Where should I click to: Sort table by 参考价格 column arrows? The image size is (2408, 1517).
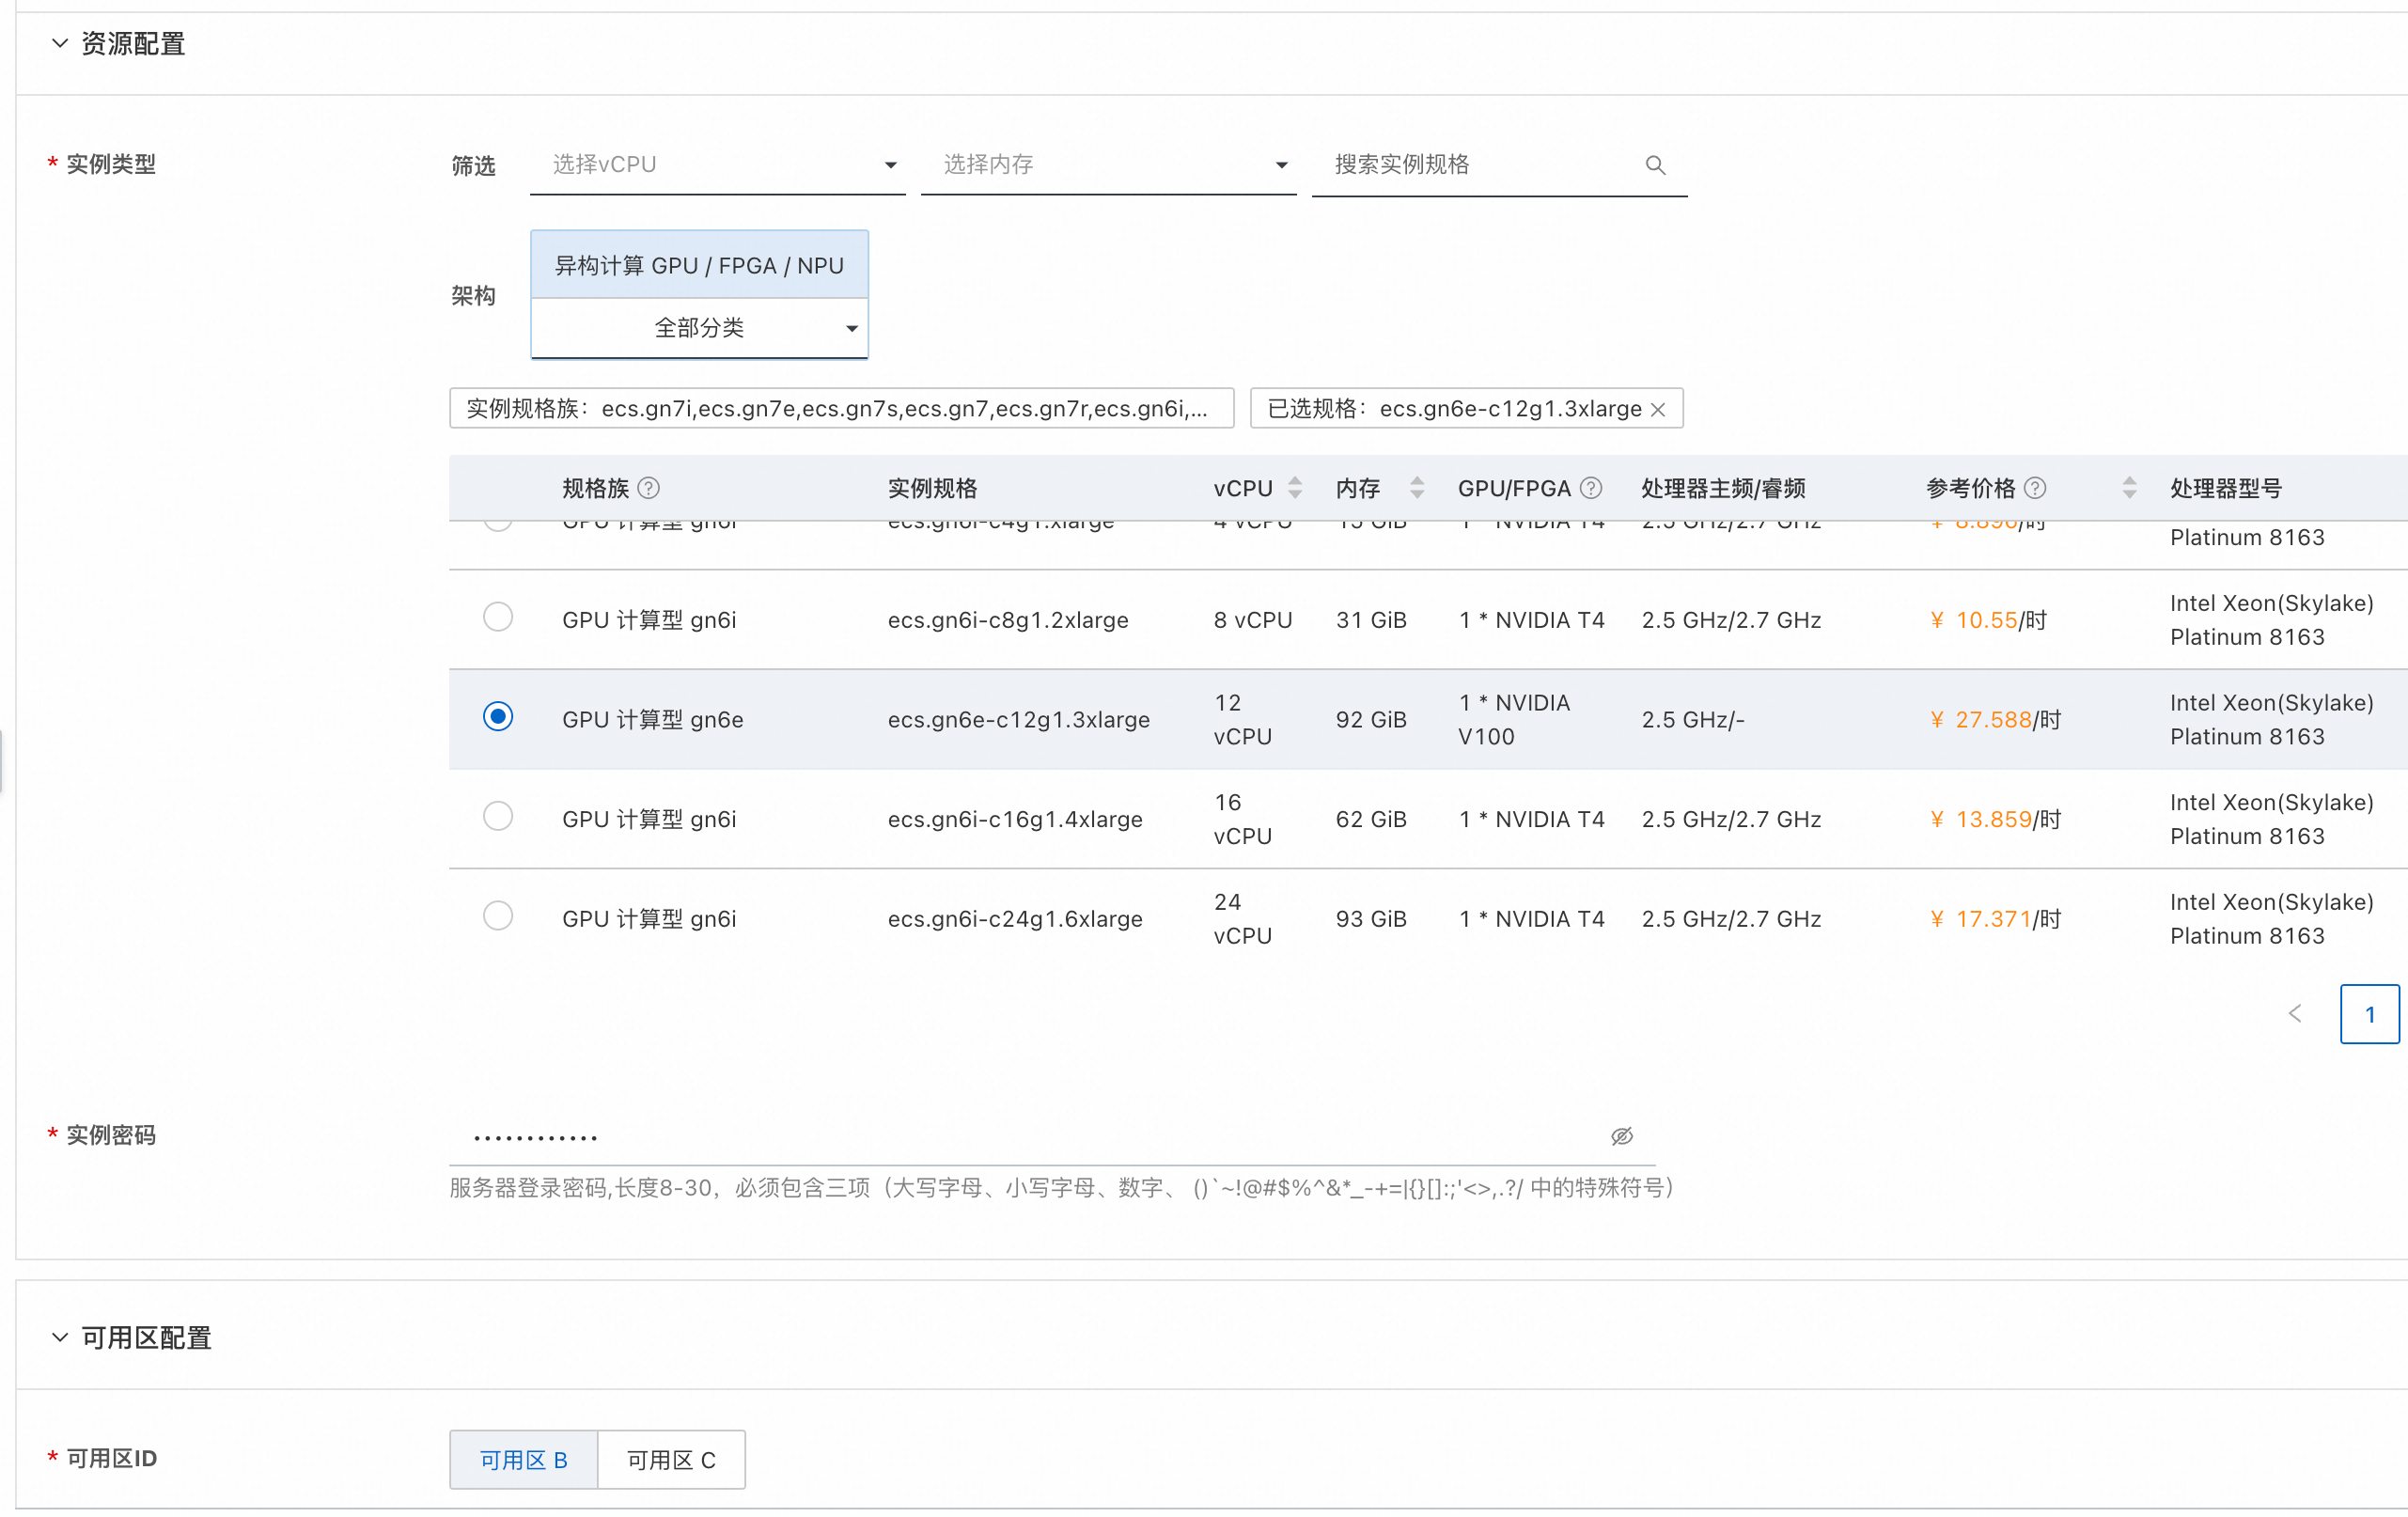point(2129,488)
